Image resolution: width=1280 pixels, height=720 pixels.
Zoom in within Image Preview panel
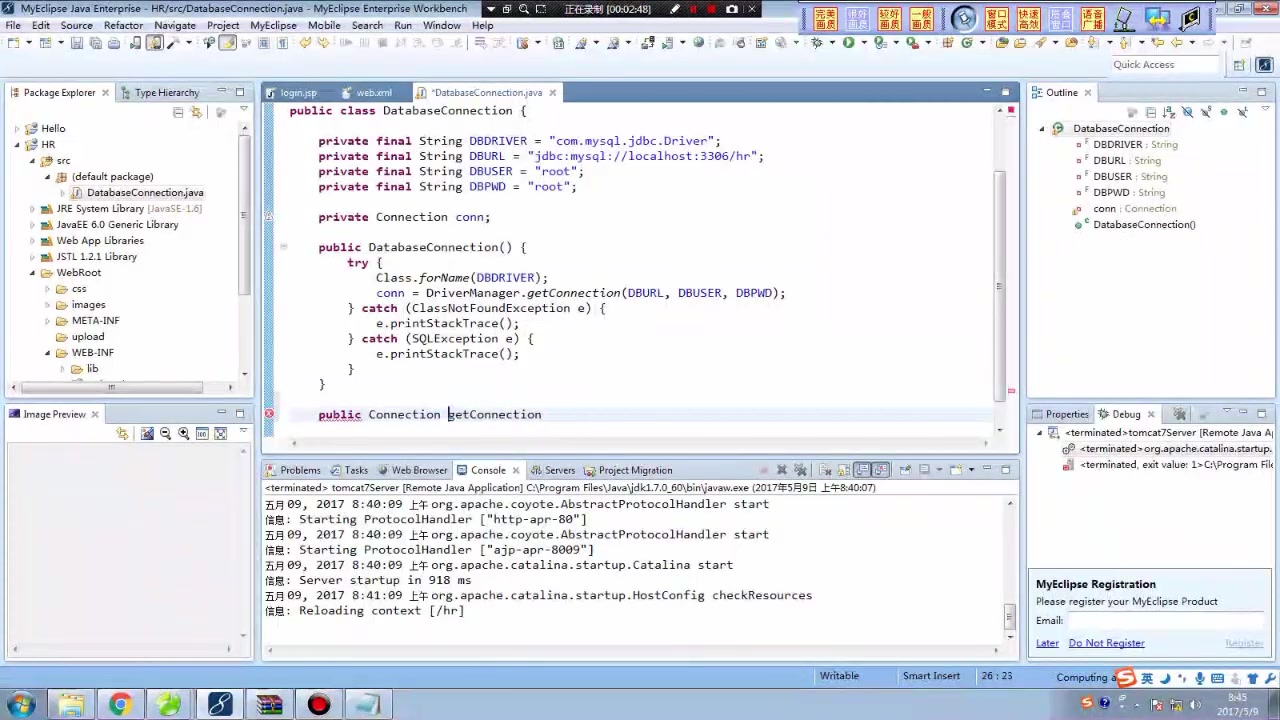click(x=183, y=433)
